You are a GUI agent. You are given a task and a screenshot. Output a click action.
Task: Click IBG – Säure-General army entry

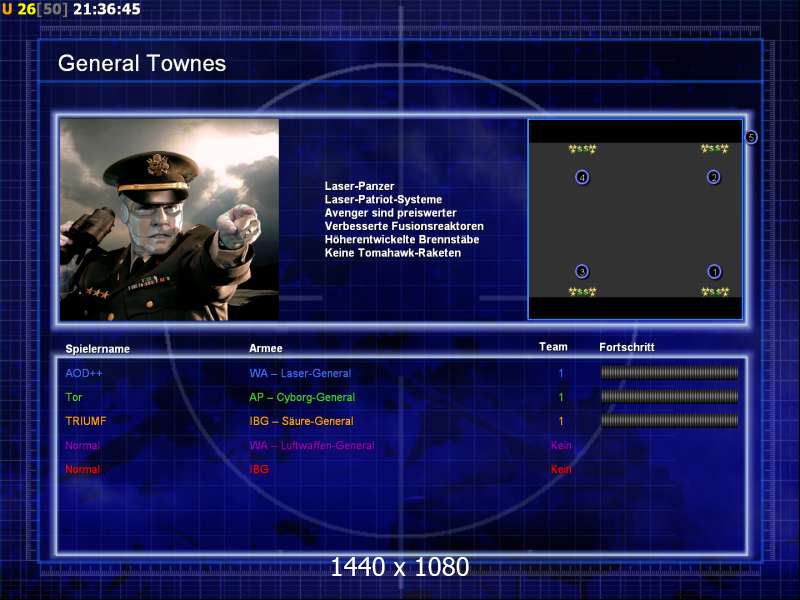301,421
